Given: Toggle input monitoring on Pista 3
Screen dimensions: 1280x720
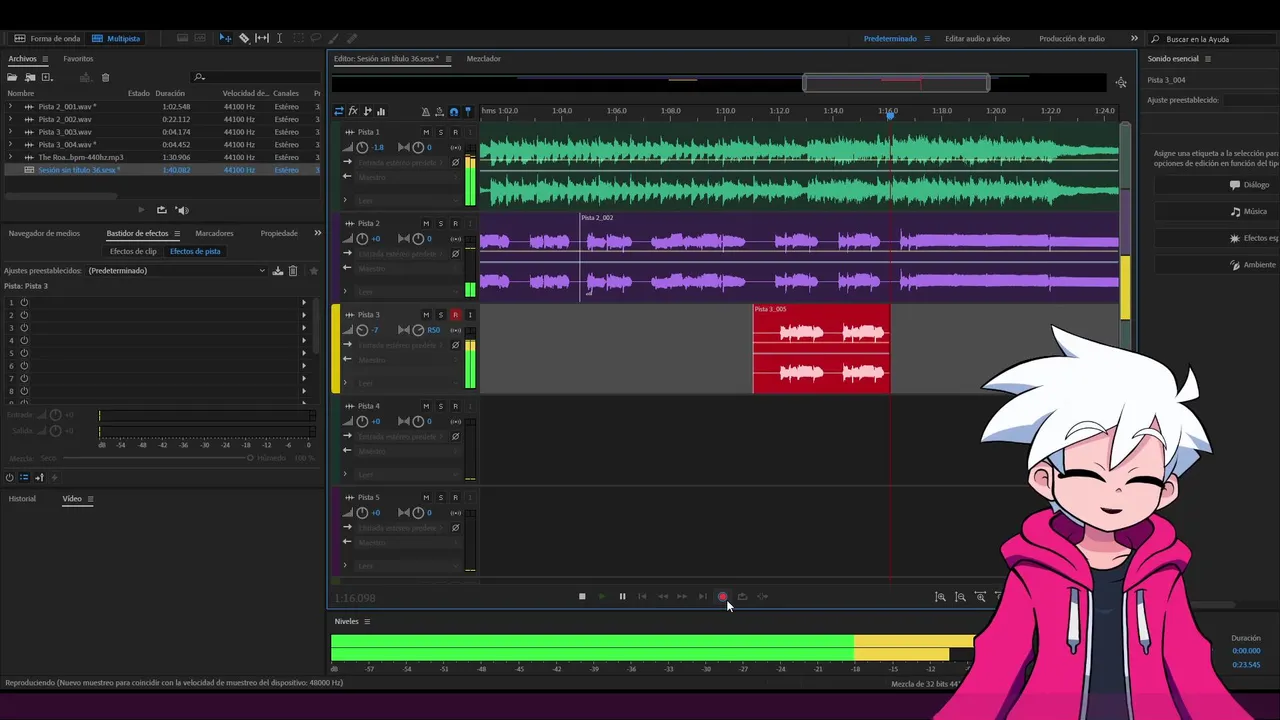Looking at the screenshot, I should (x=470, y=314).
